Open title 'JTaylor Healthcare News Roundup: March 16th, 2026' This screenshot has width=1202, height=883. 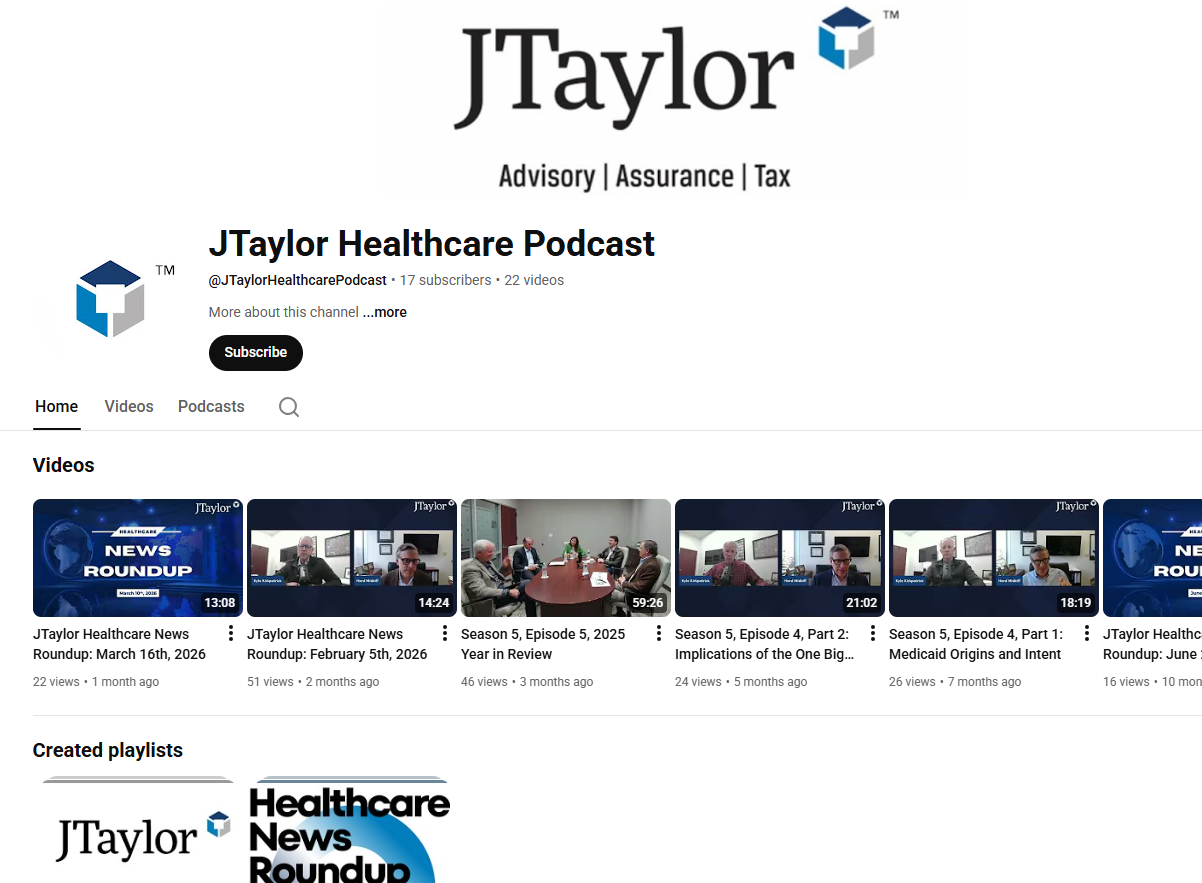click(x=119, y=644)
